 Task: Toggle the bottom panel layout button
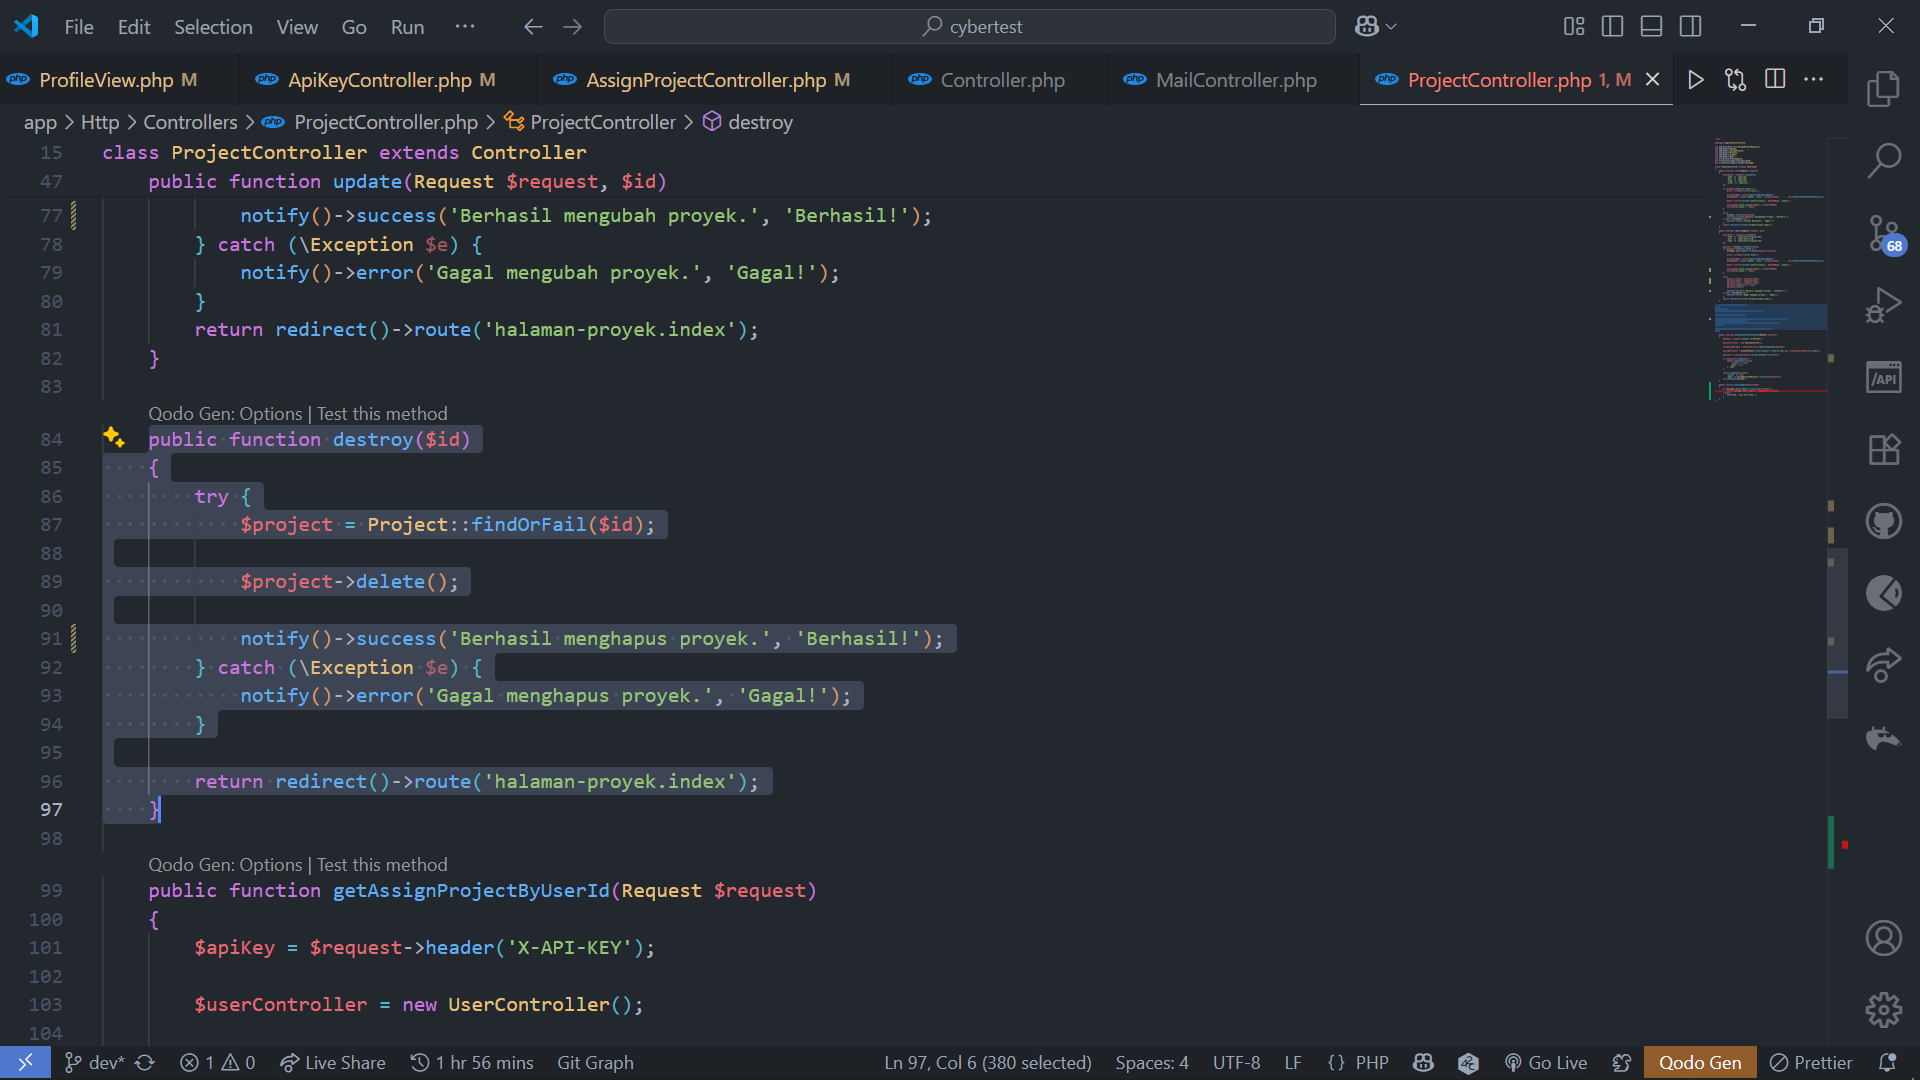[x=1651, y=27]
